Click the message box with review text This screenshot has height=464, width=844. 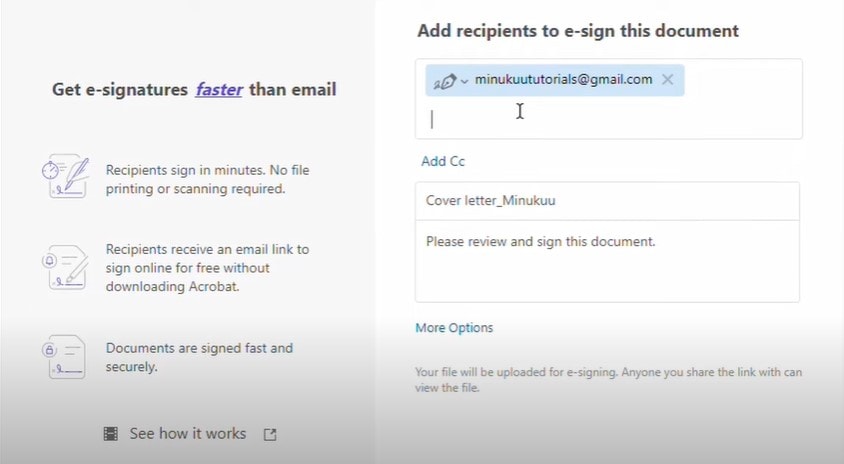[x=607, y=260]
